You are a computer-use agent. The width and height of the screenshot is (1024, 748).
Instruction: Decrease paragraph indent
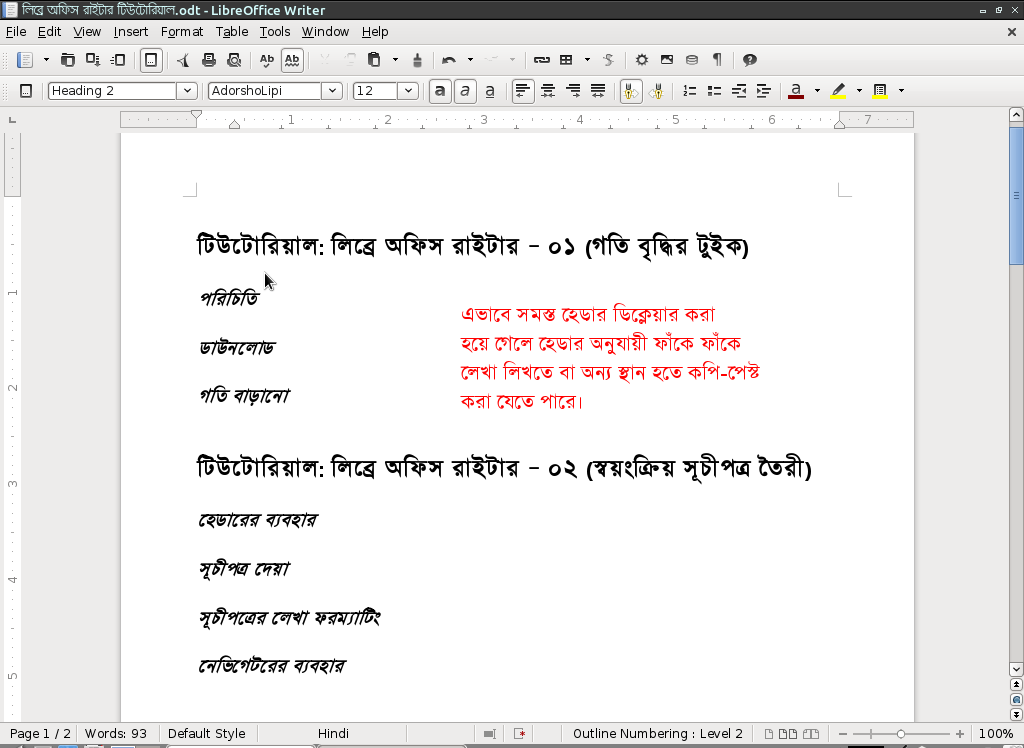point(739,91)
